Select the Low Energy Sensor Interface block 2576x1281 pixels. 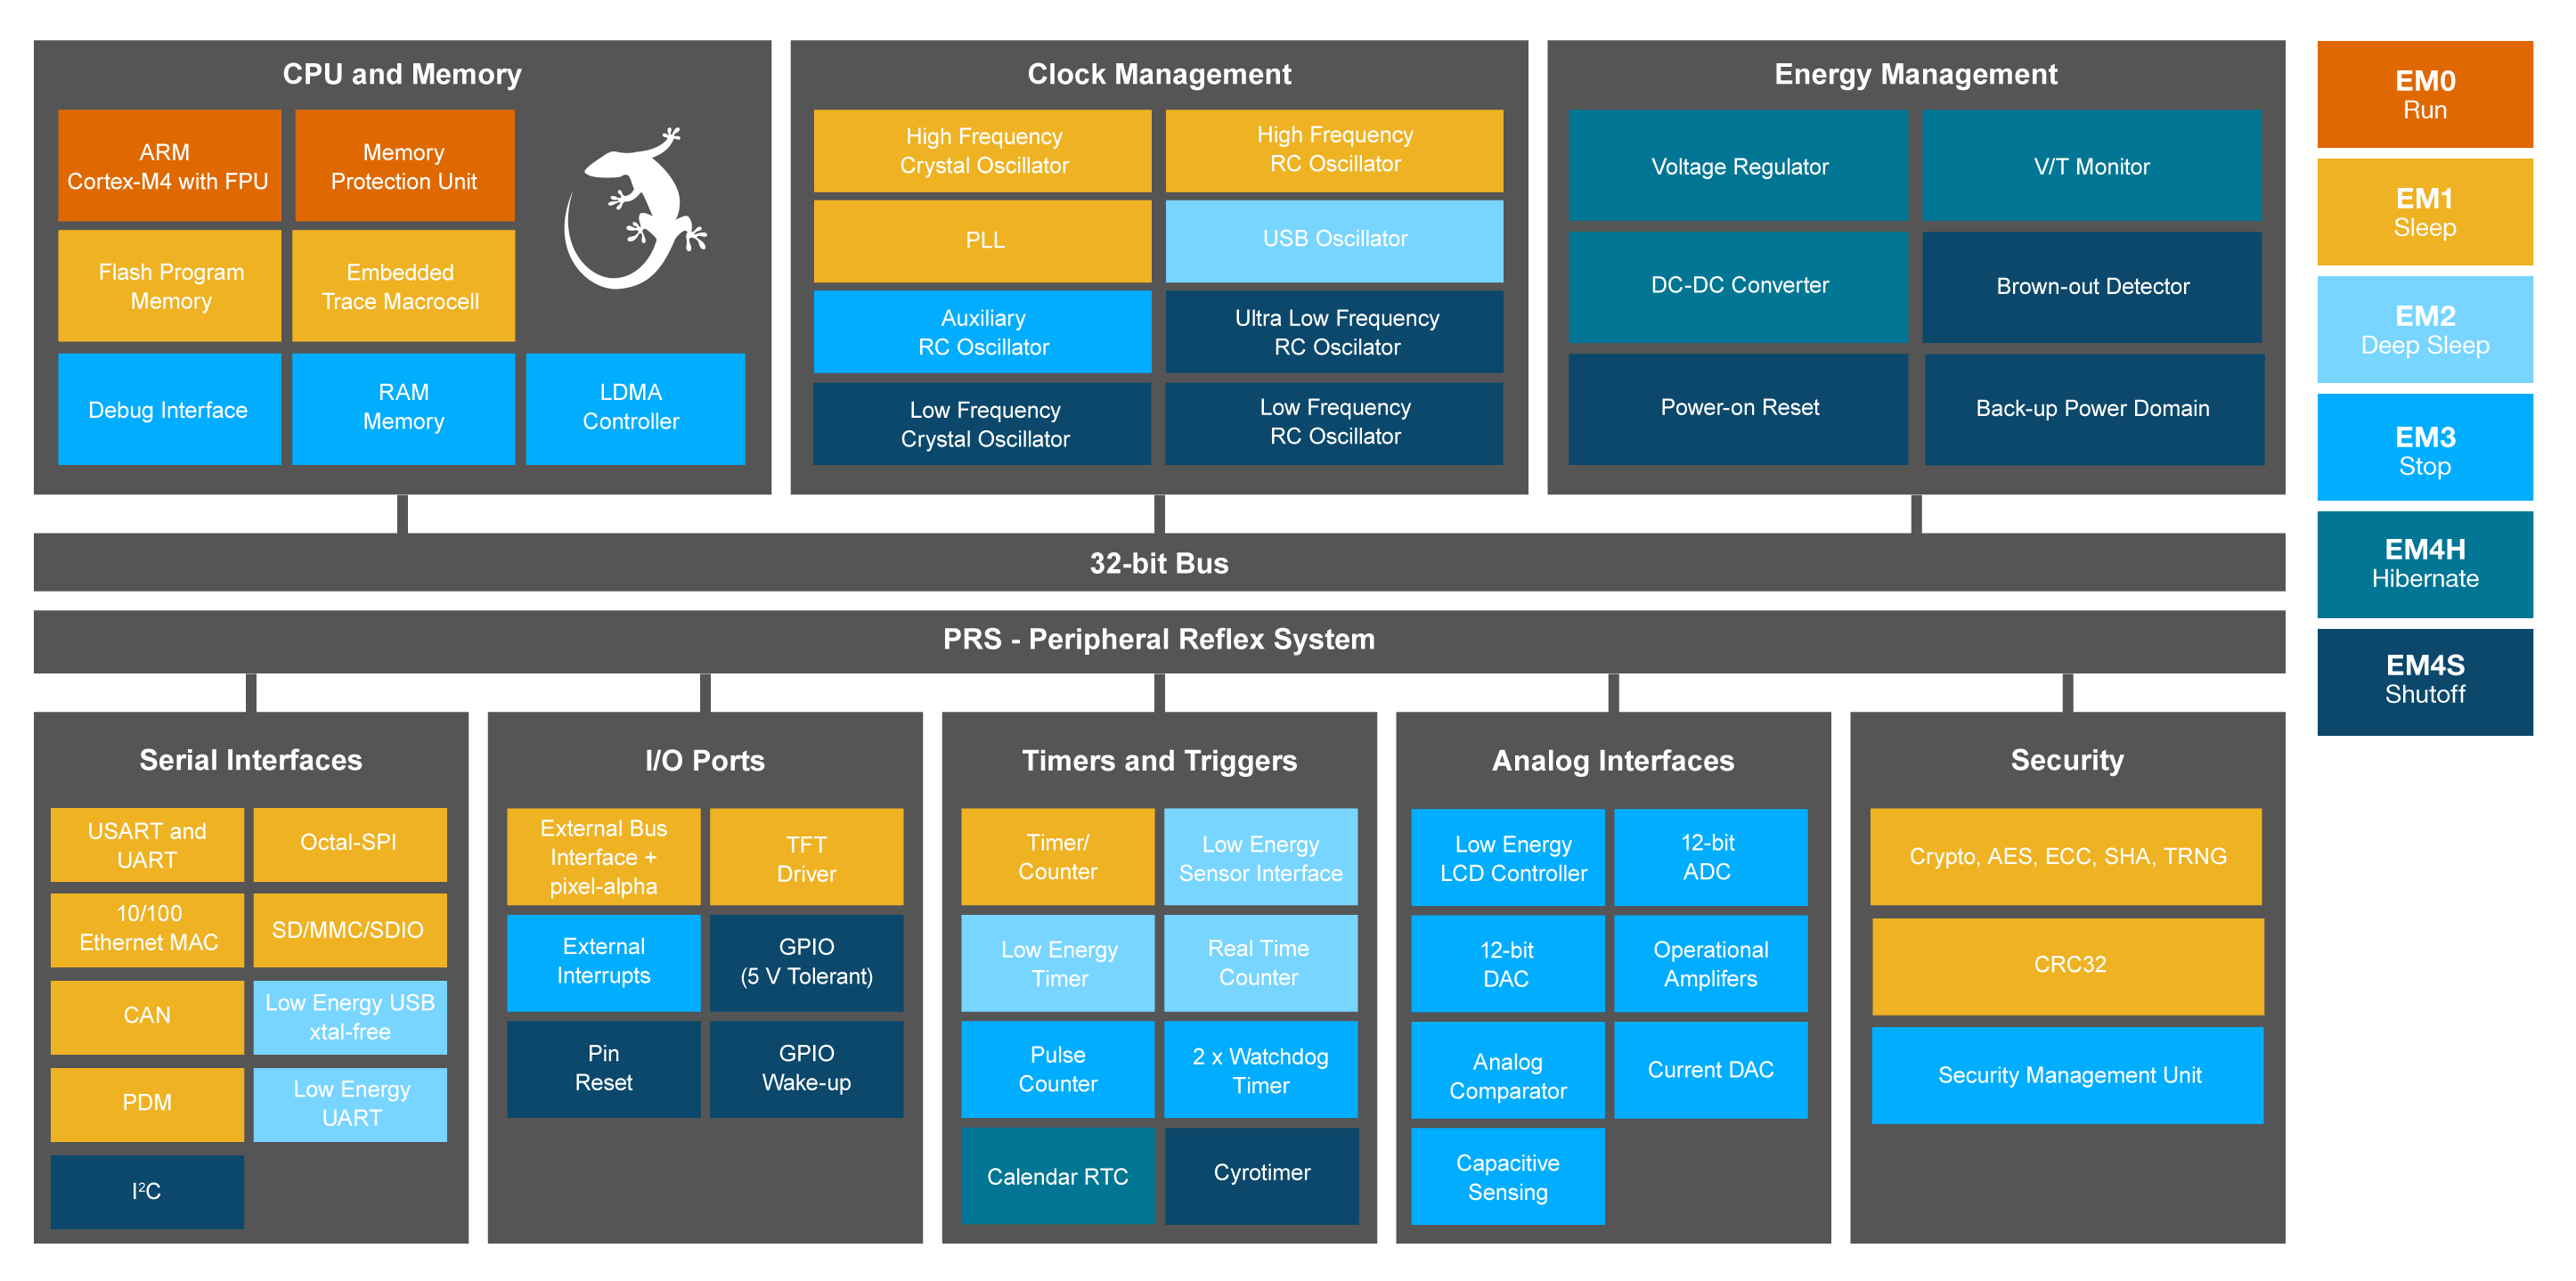[1260, 858]
